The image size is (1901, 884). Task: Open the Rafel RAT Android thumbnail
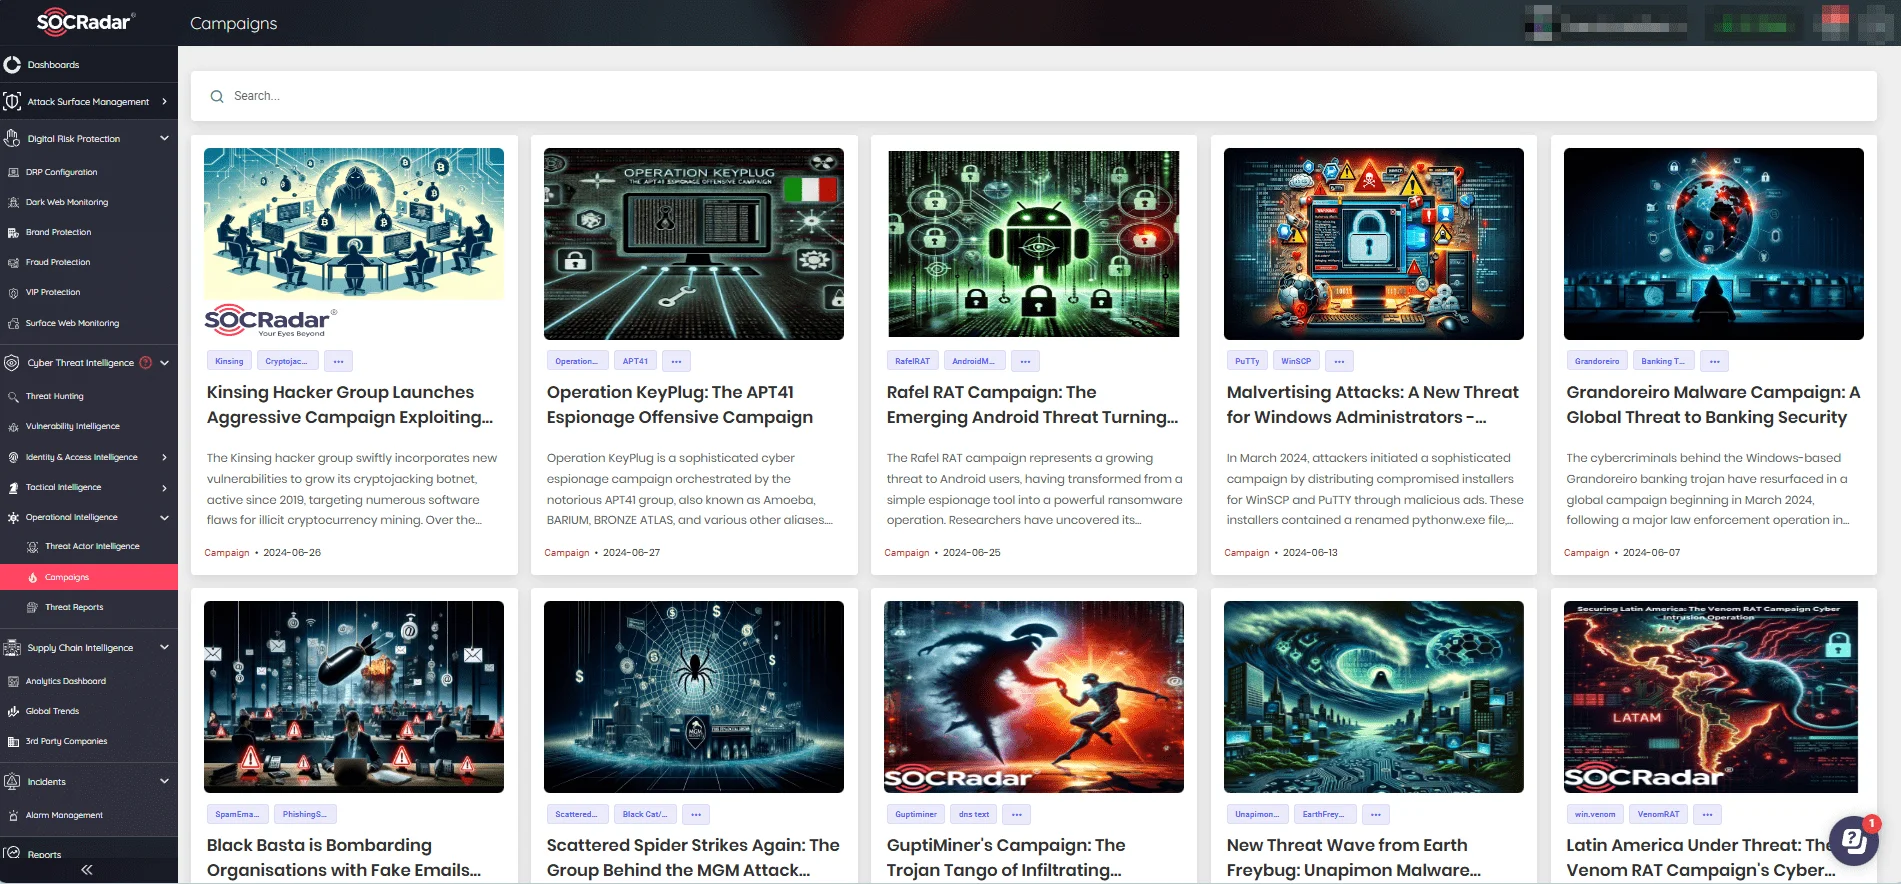coord(1034,244)
